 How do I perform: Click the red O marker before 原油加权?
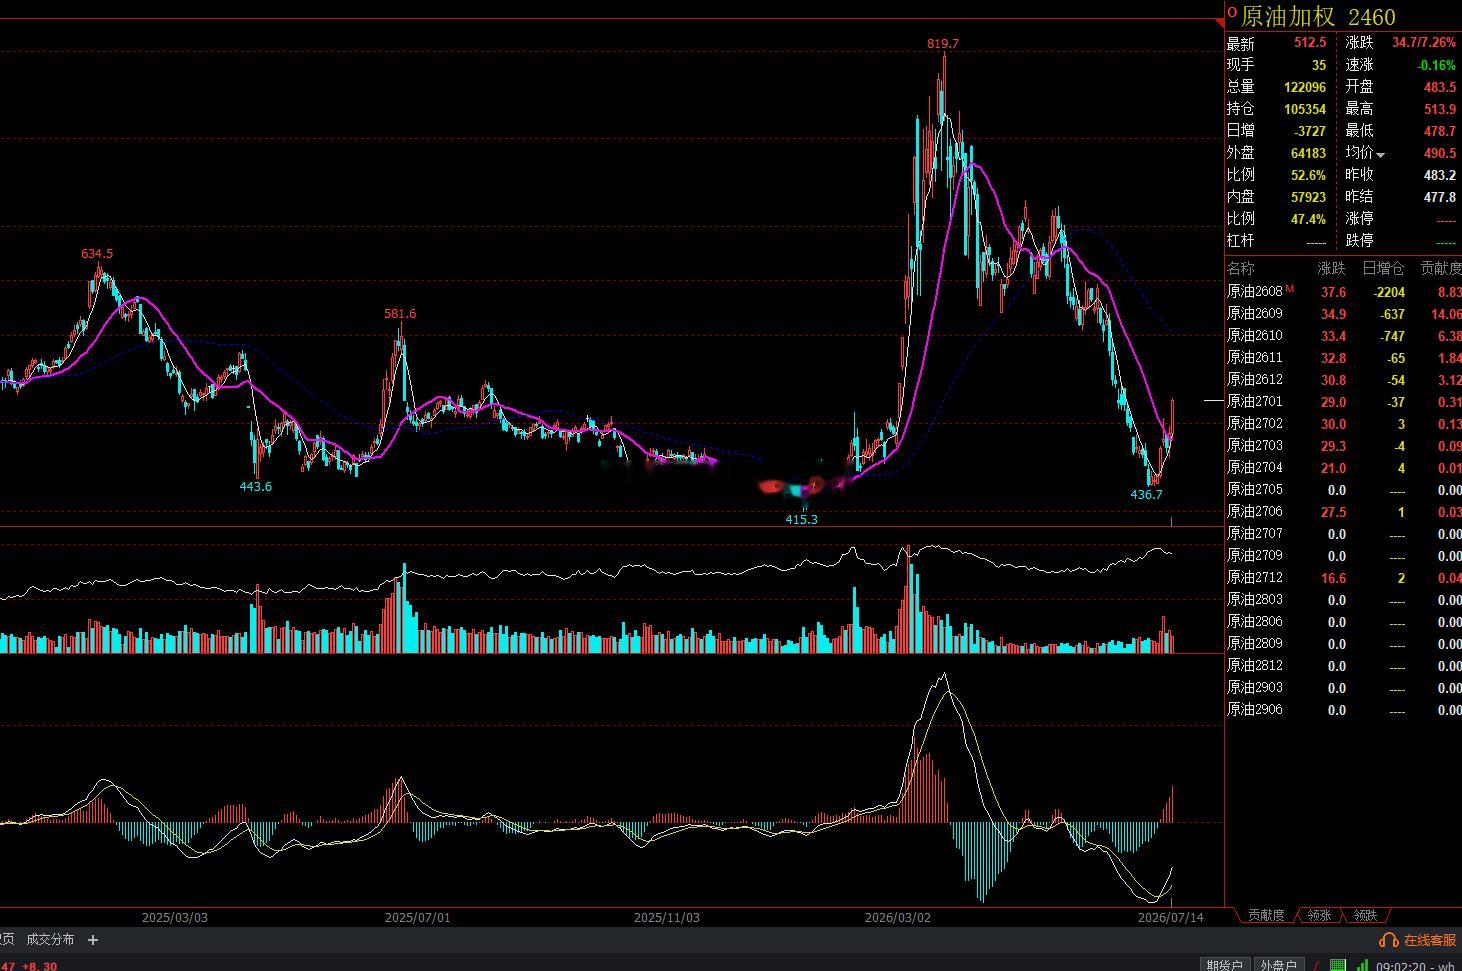click(x=1232, y=12)
